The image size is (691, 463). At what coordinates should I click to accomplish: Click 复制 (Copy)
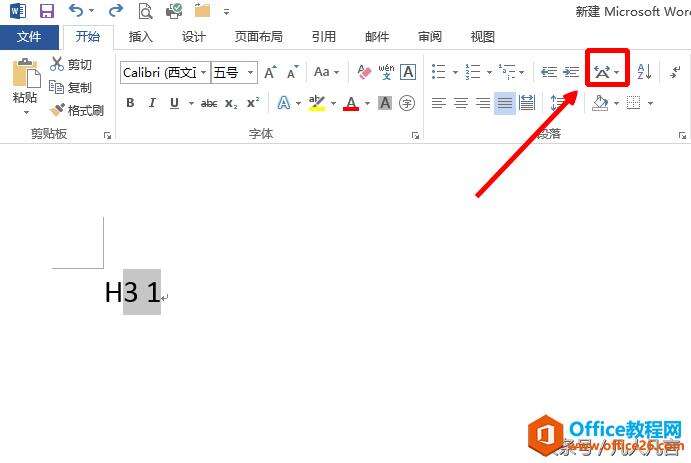71,87
